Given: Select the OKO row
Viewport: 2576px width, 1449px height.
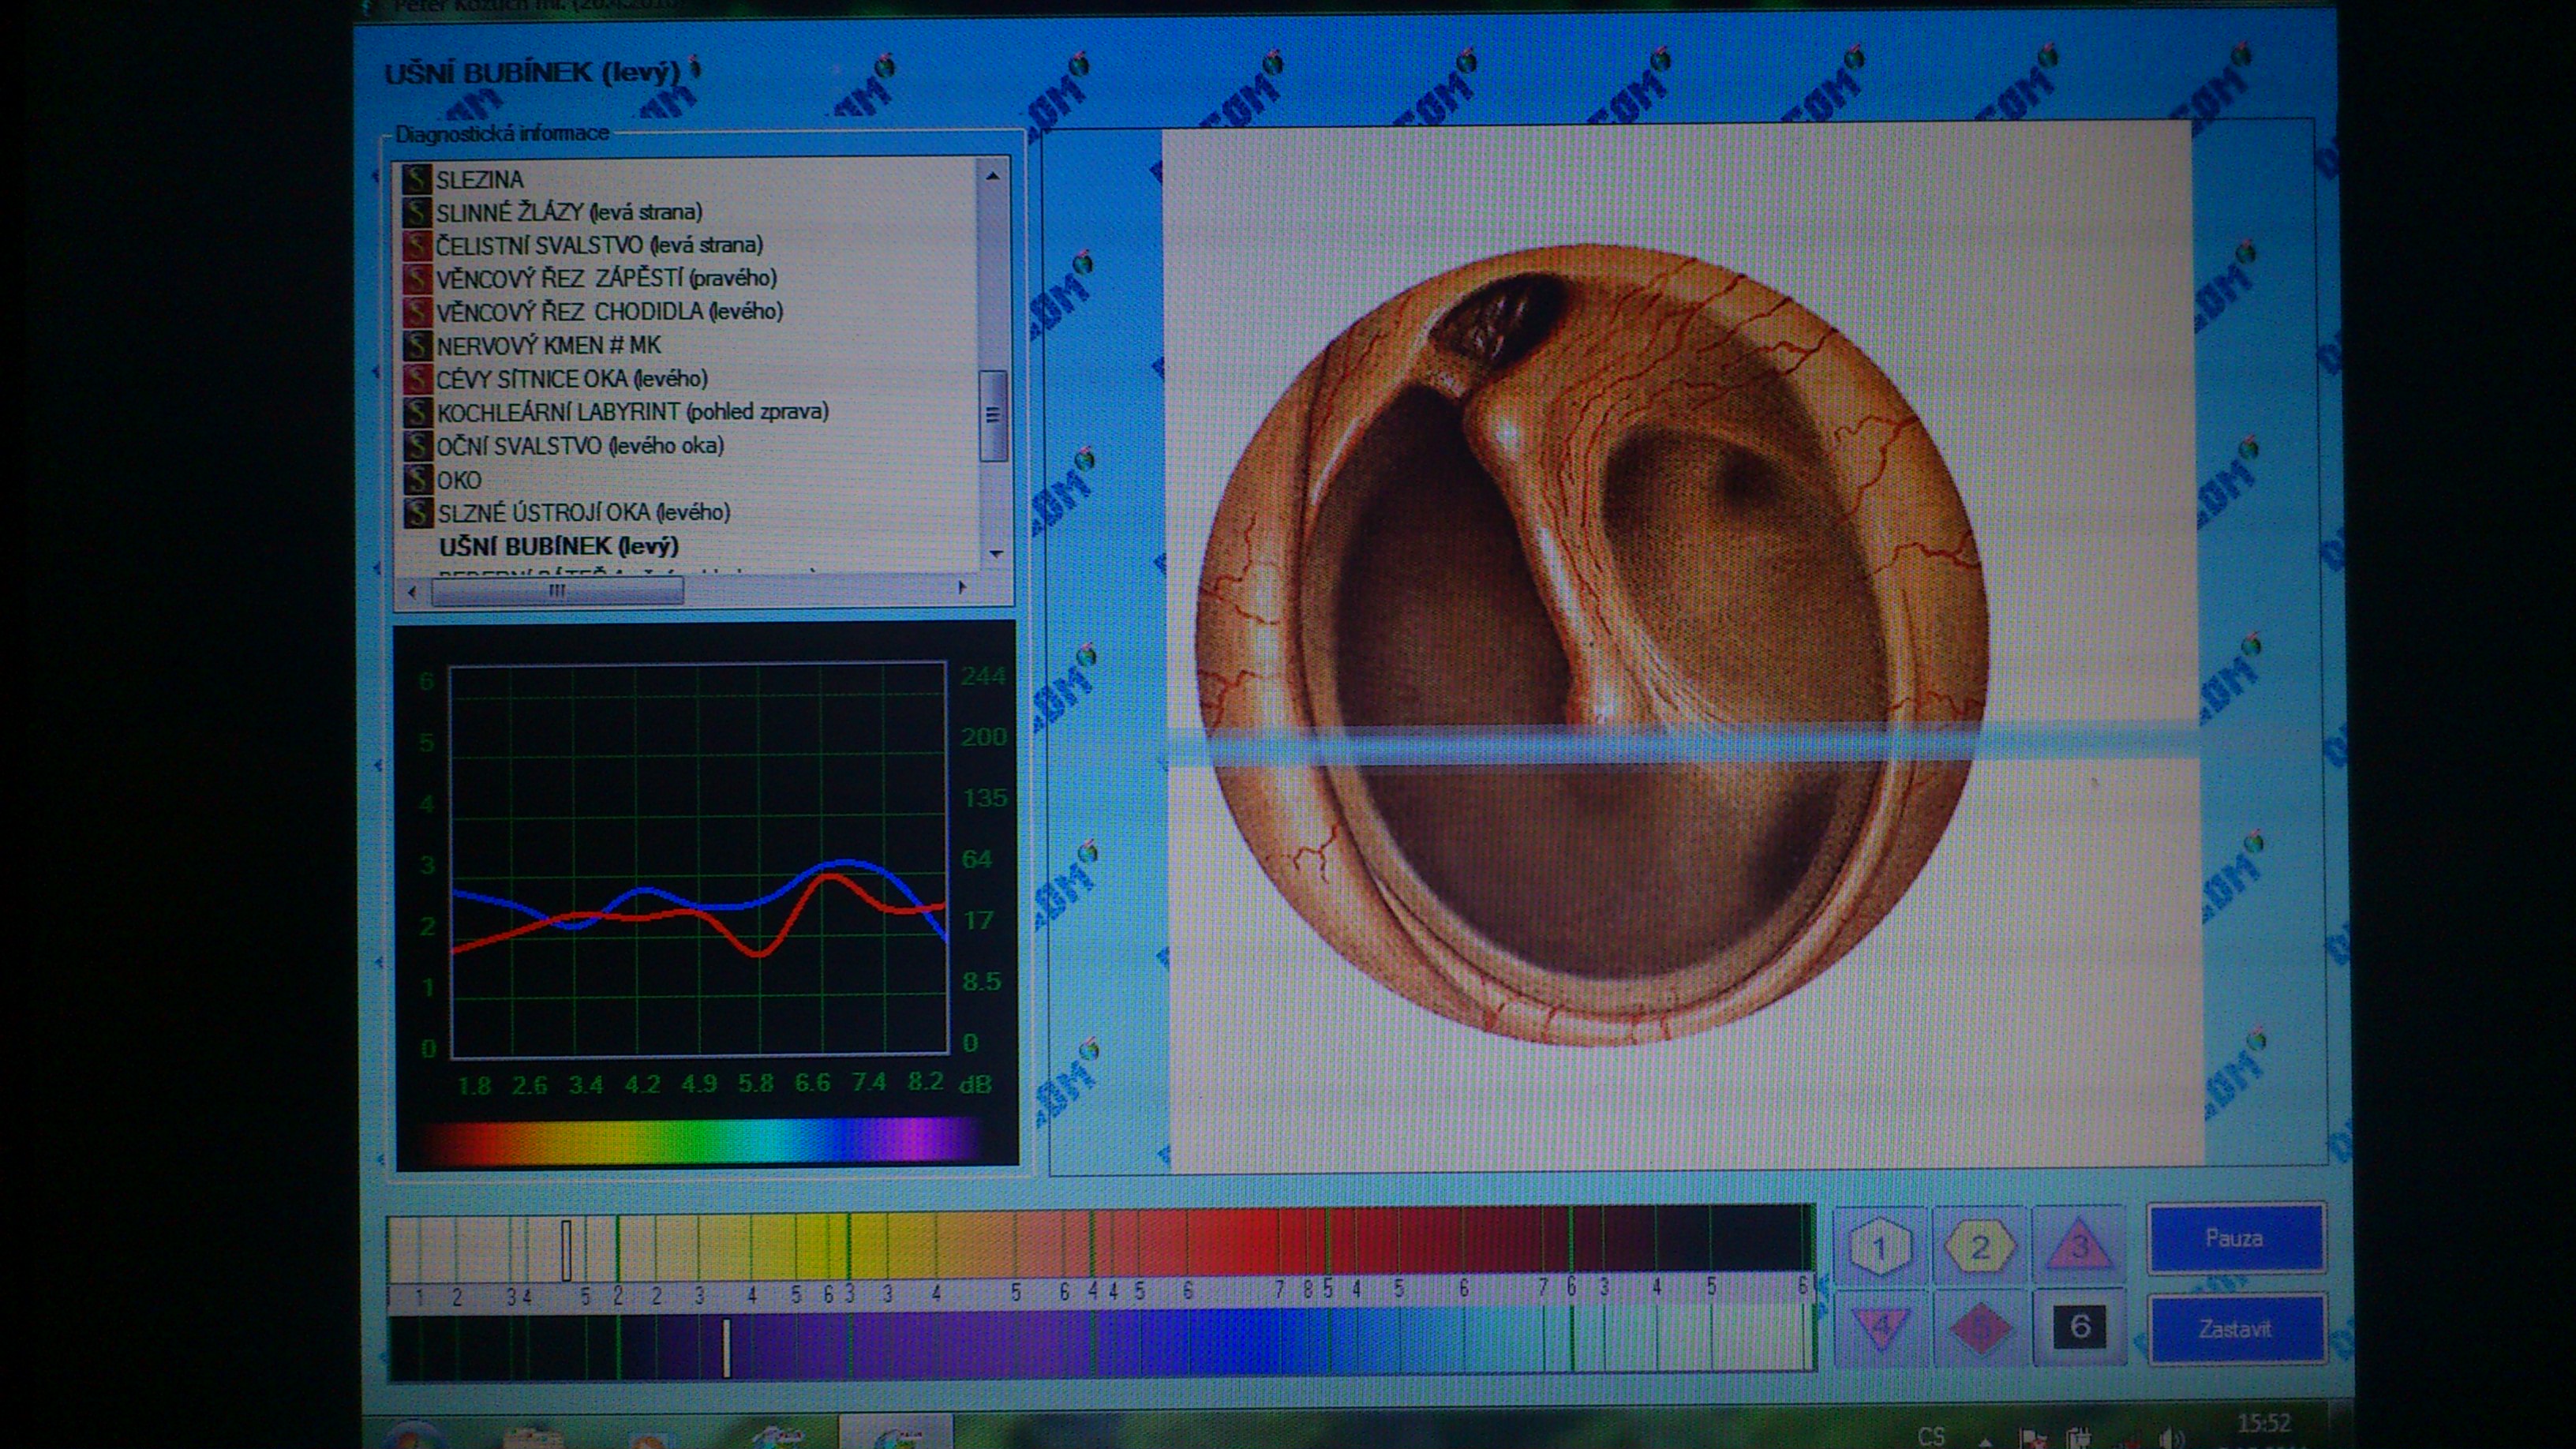Looking at the screenshot, I should [459, 479].
